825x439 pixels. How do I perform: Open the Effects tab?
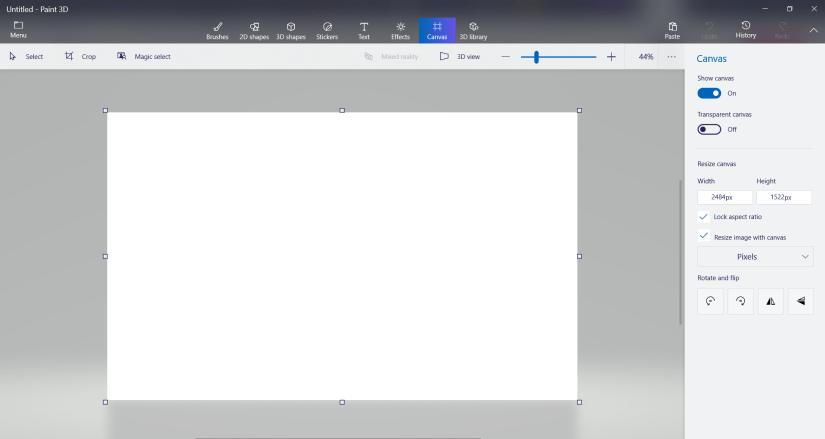click(400, 31)
